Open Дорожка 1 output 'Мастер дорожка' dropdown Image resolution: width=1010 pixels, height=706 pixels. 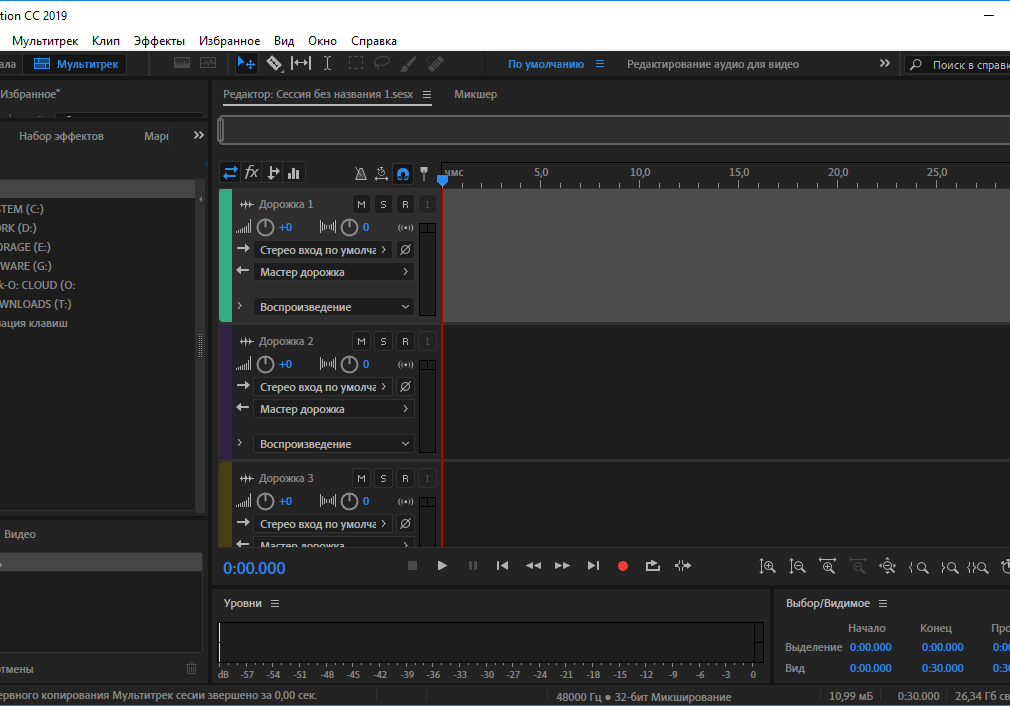point(334,272)
